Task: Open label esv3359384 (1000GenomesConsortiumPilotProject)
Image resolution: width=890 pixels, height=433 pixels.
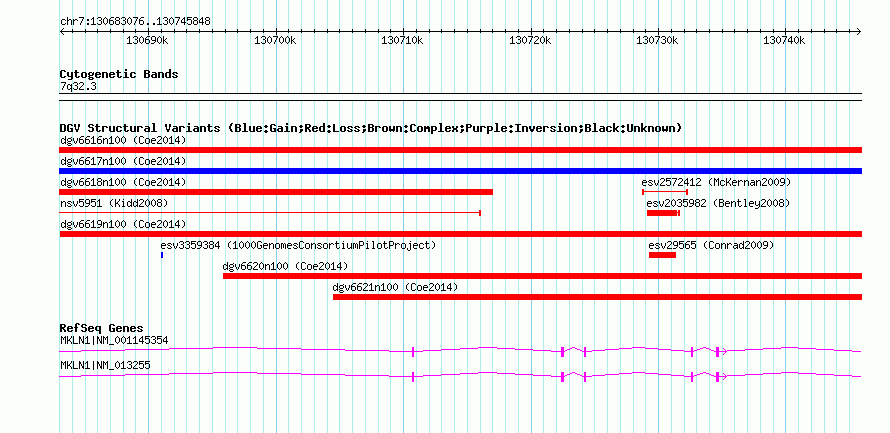Action: tap(298, 245)
